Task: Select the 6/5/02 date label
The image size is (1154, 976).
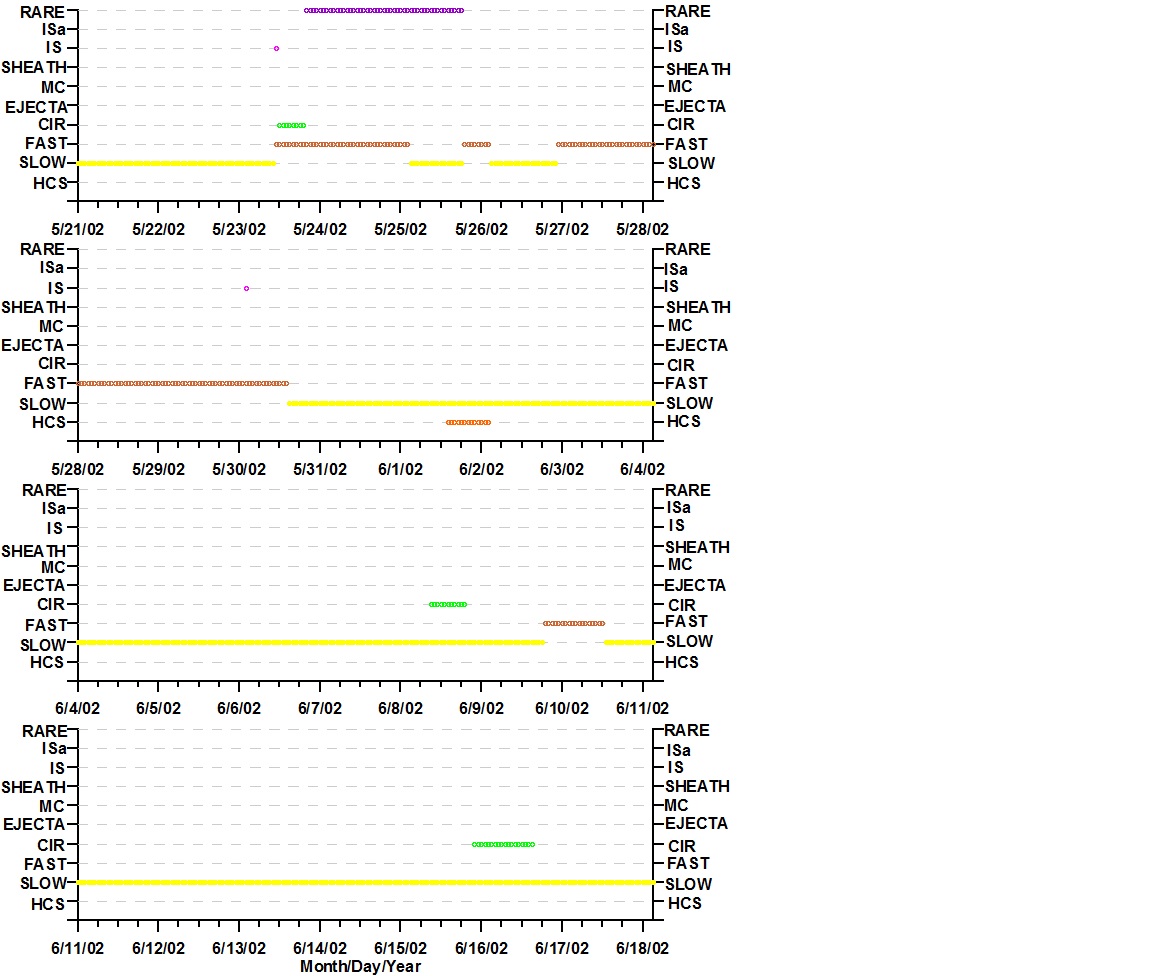Action: (x=158, y=708)
